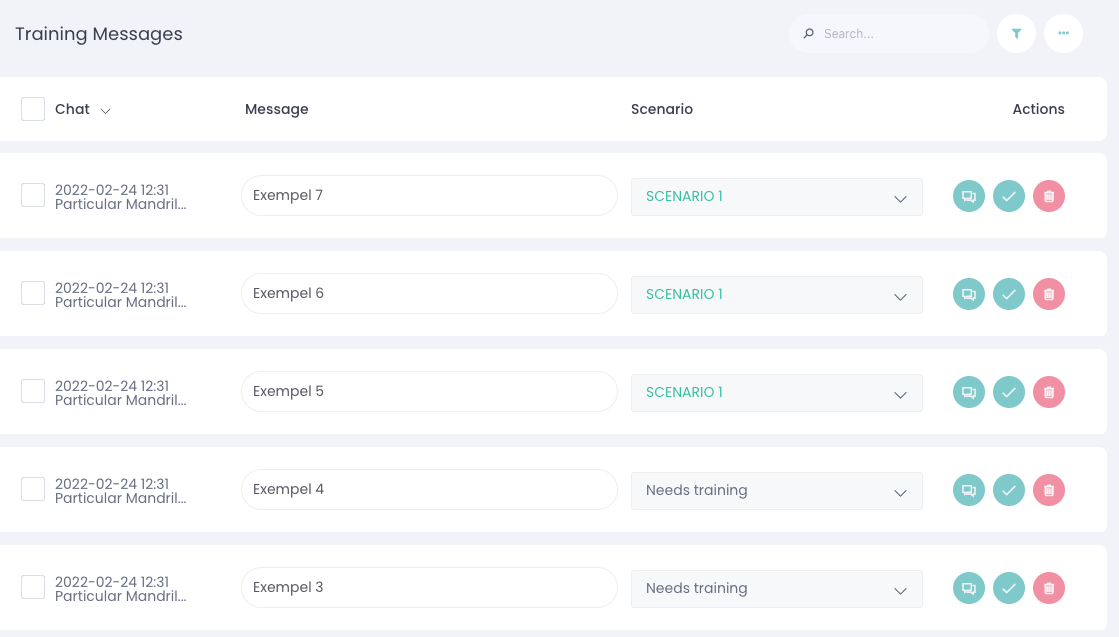The image size is (1119, 637).
Task: Delete the Exempel 3 training message
Action: click(1048, 588)
